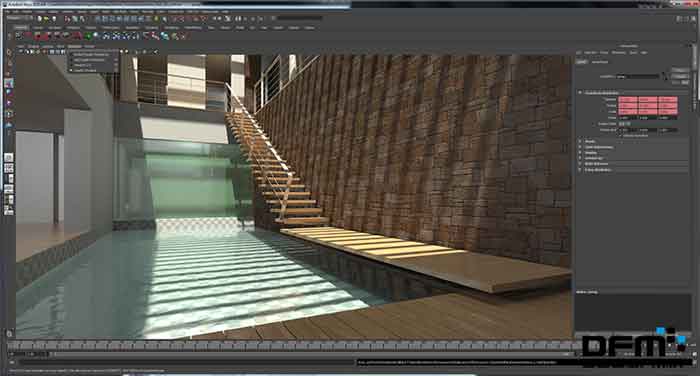Switch to single perspective view layout icon
The width and height of the screenshot is (700, 376).
[8, 158]
